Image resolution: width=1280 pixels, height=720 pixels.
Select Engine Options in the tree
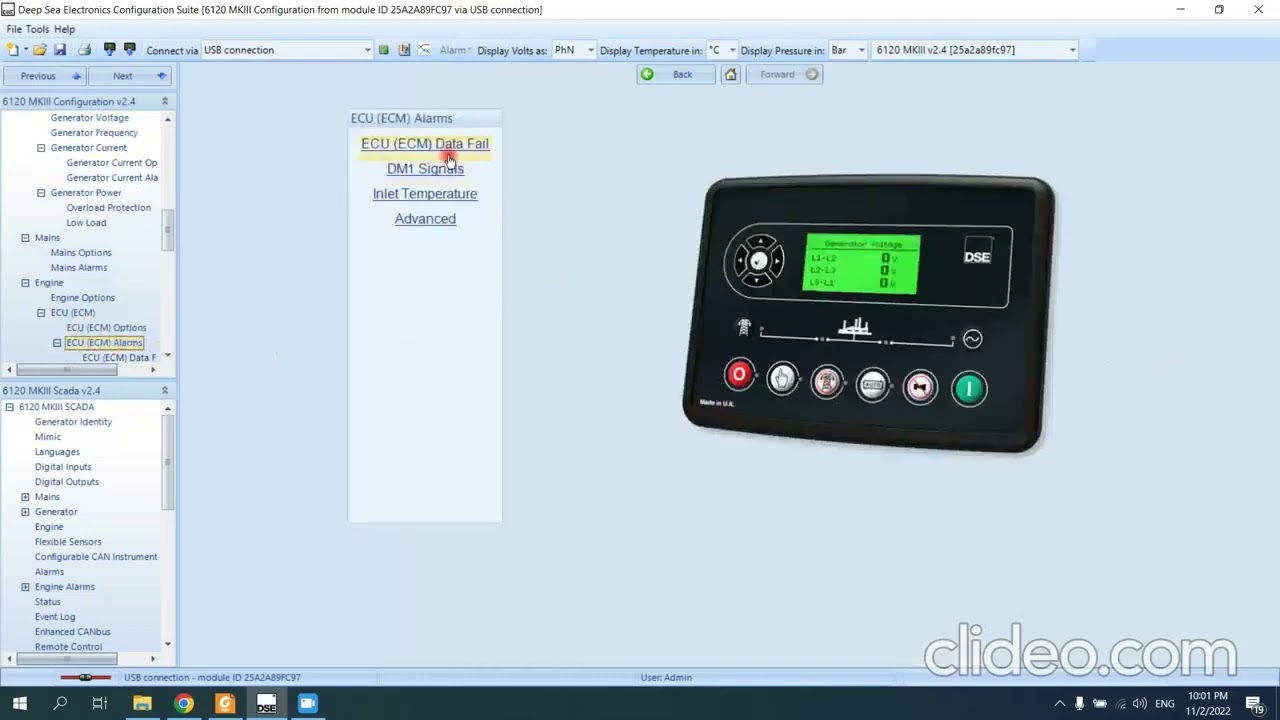point(82,298)
